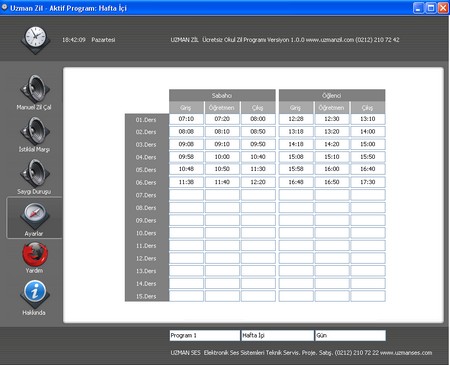
Task: Click Sabahçı Öğretmen cell showing 10:00
Action: (x=222, y=157)
